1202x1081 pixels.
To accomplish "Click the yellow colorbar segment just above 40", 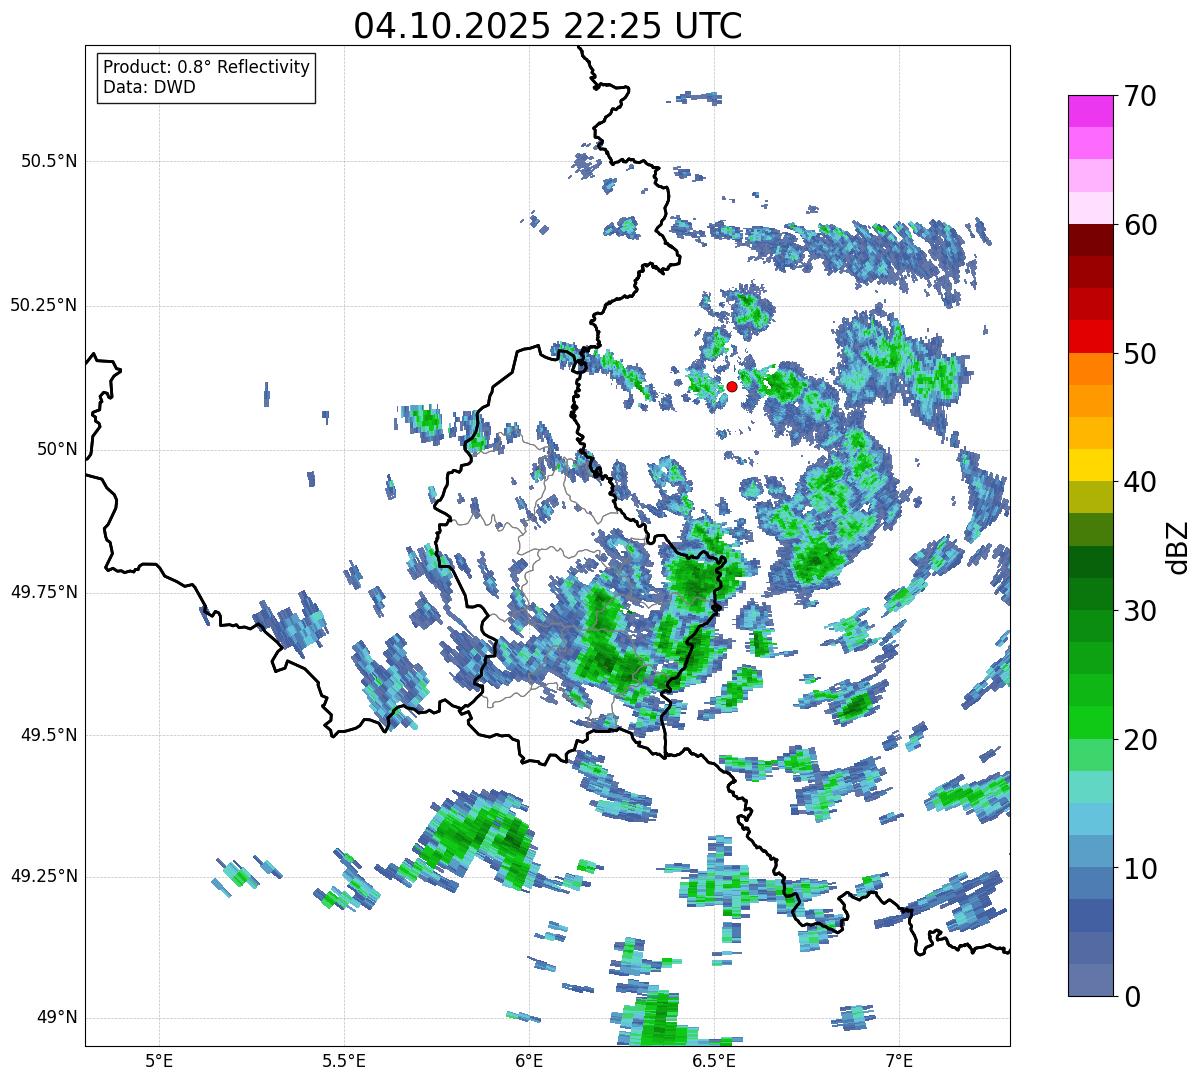I will click(1090, 466).
